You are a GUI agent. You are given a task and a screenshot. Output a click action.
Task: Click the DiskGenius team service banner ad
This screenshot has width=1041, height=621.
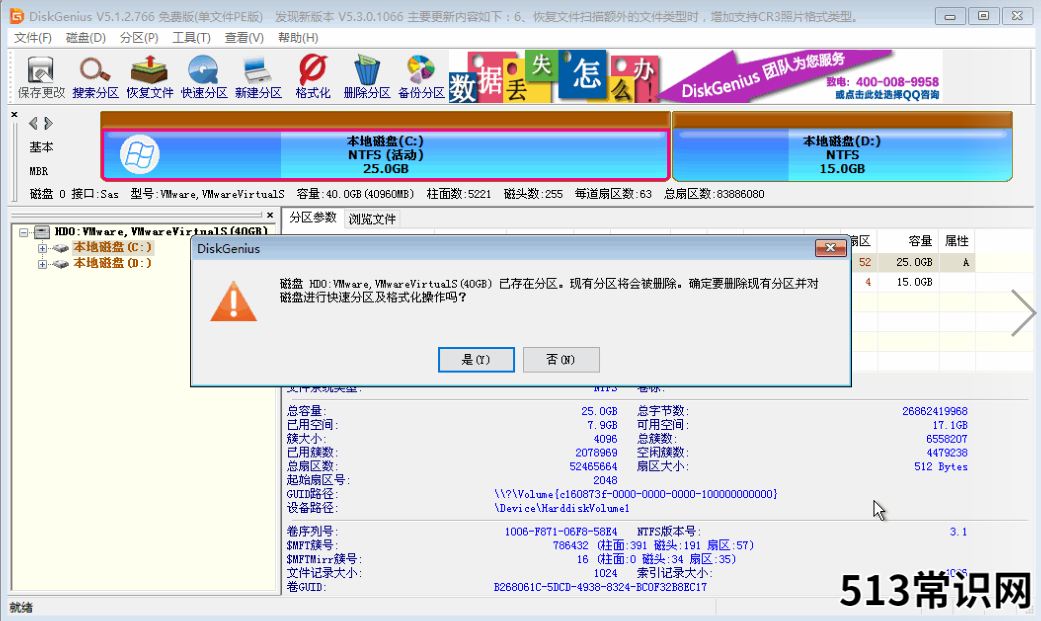coord(801,77)
